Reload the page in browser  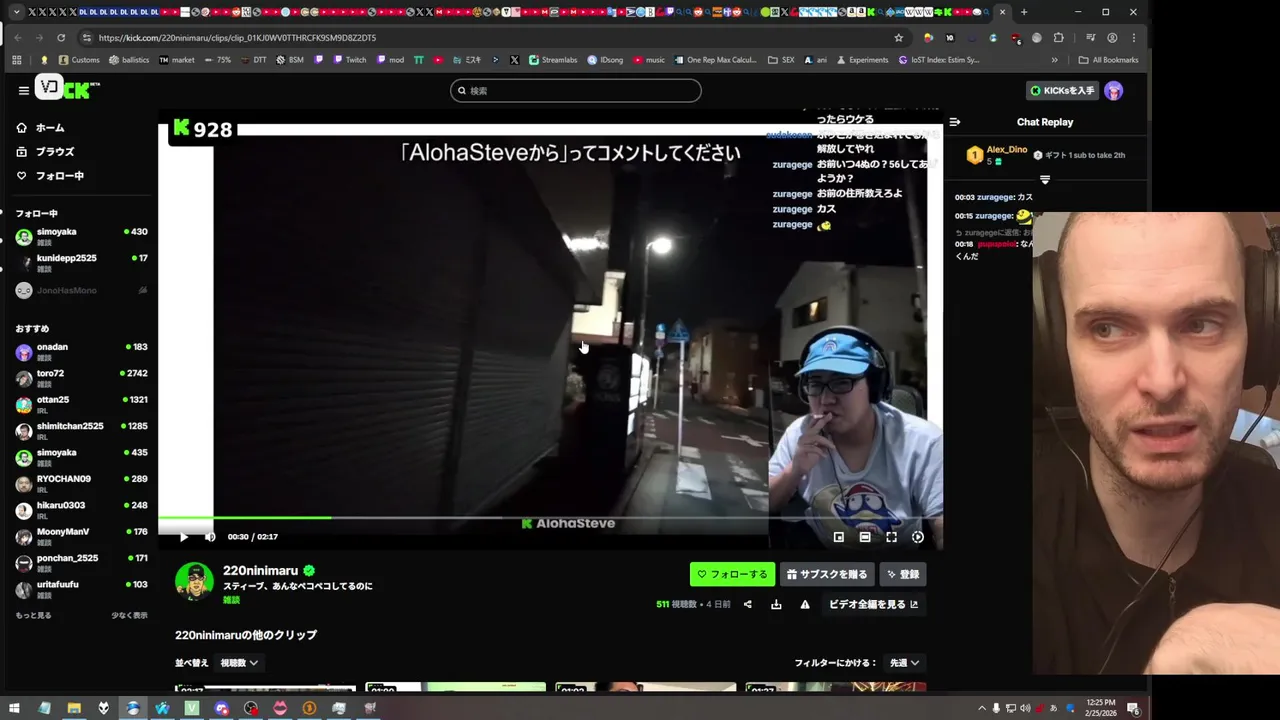coord(61,38)
